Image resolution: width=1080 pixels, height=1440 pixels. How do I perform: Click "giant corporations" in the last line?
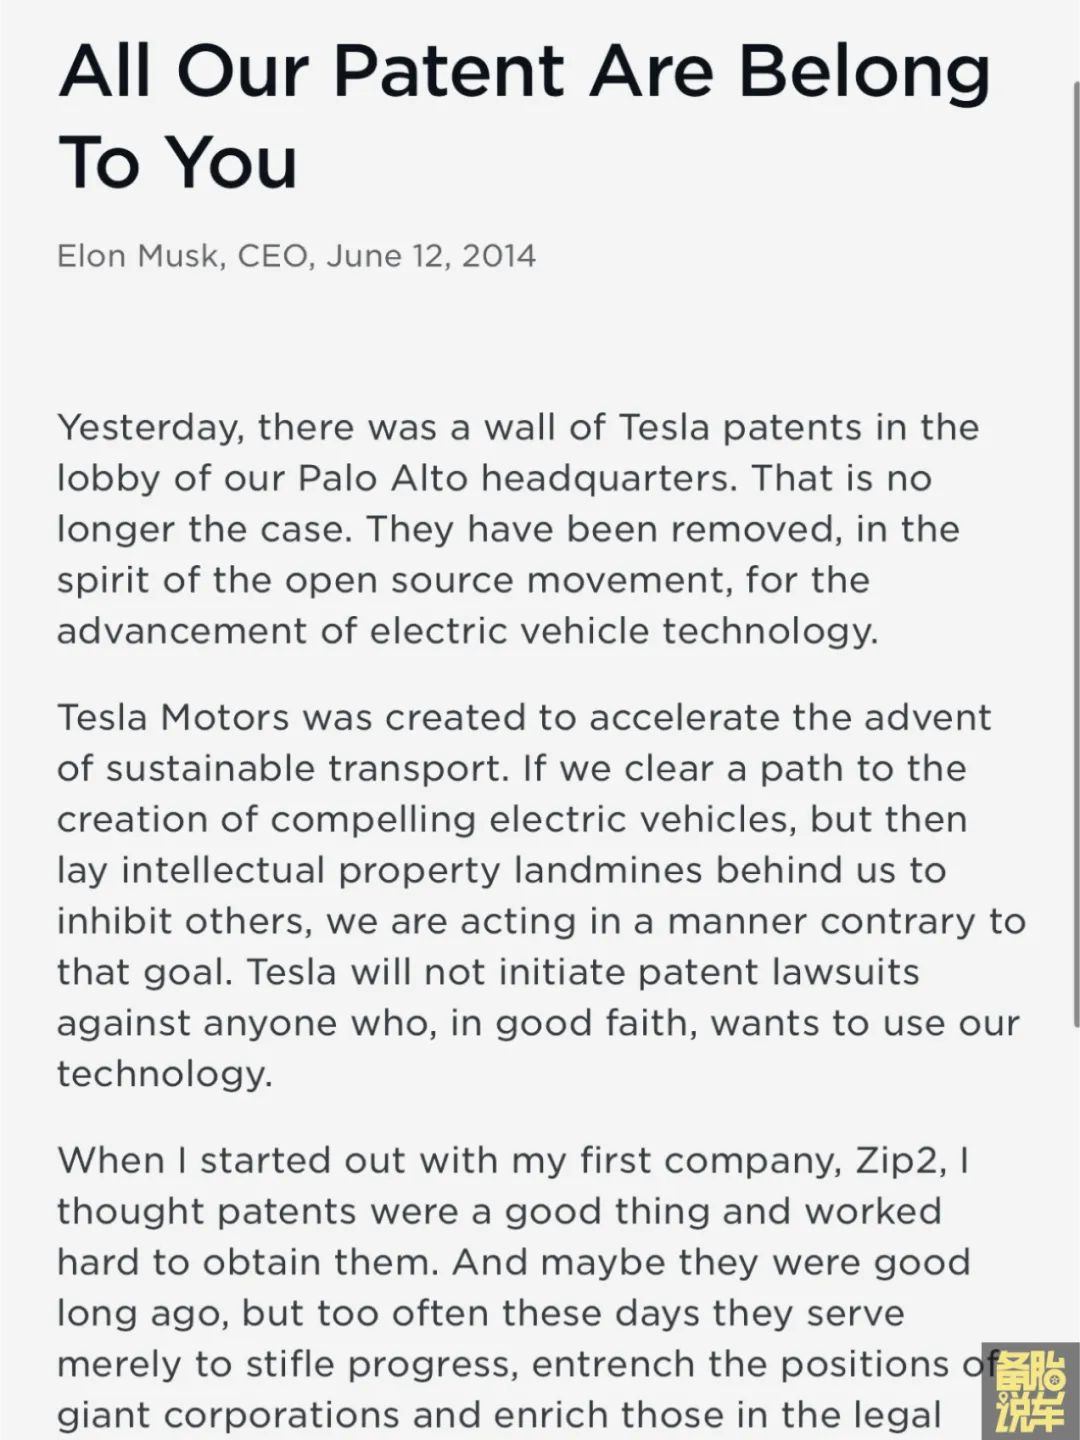click(x=230, y=1416)
